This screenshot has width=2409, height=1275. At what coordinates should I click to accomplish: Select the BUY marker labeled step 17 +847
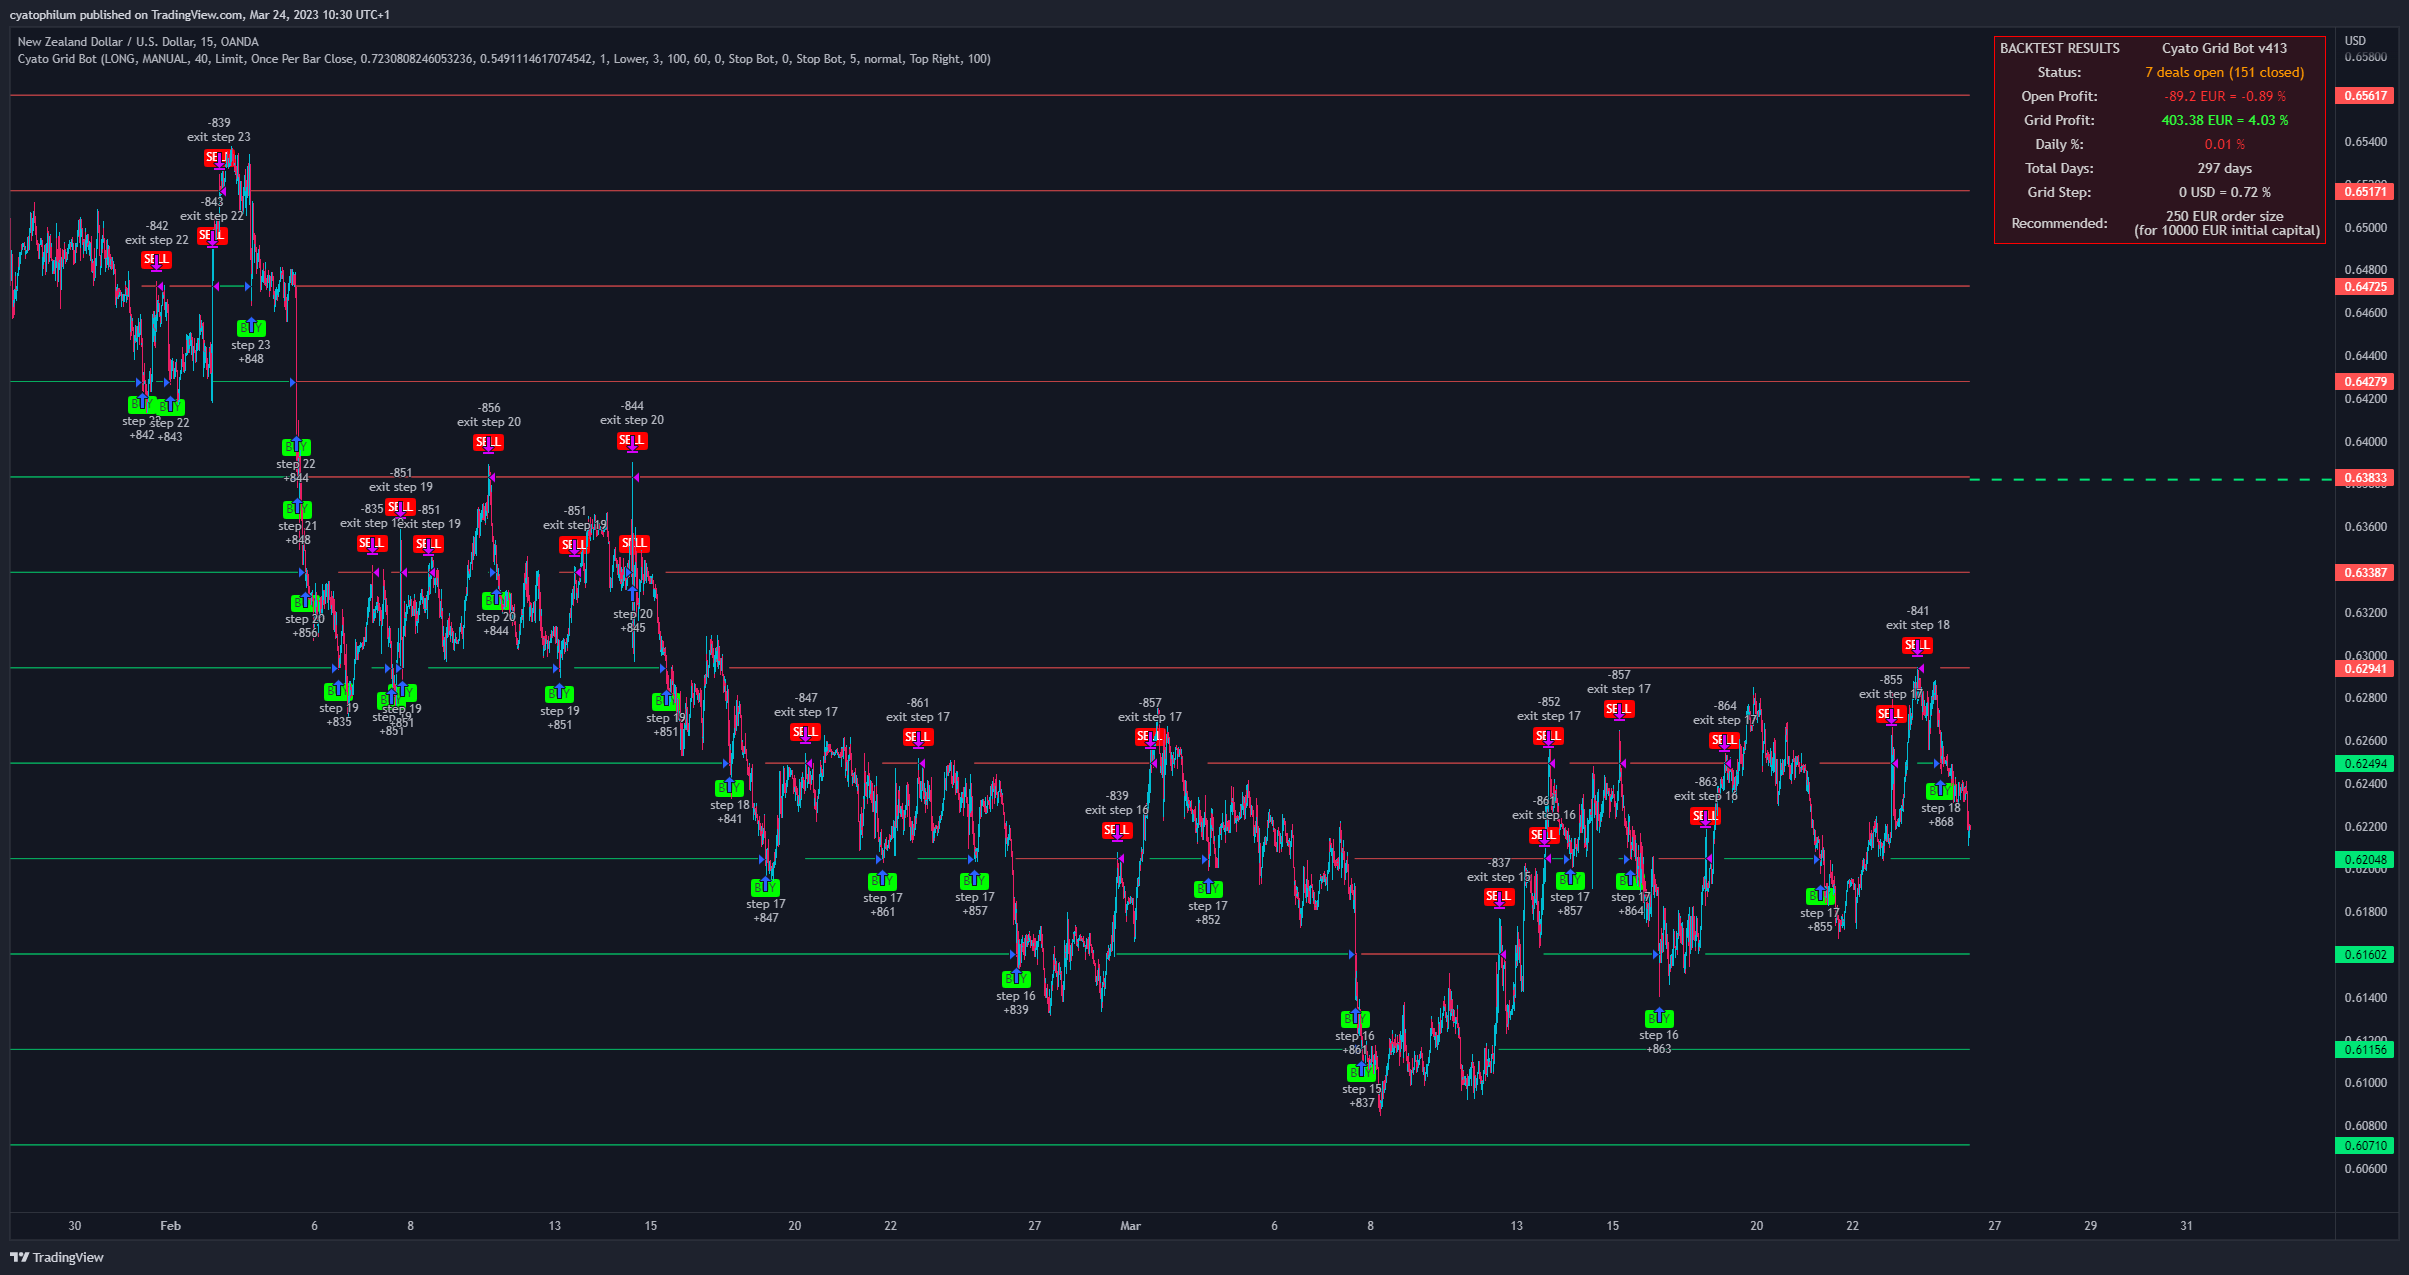click(x=765, y=887)
